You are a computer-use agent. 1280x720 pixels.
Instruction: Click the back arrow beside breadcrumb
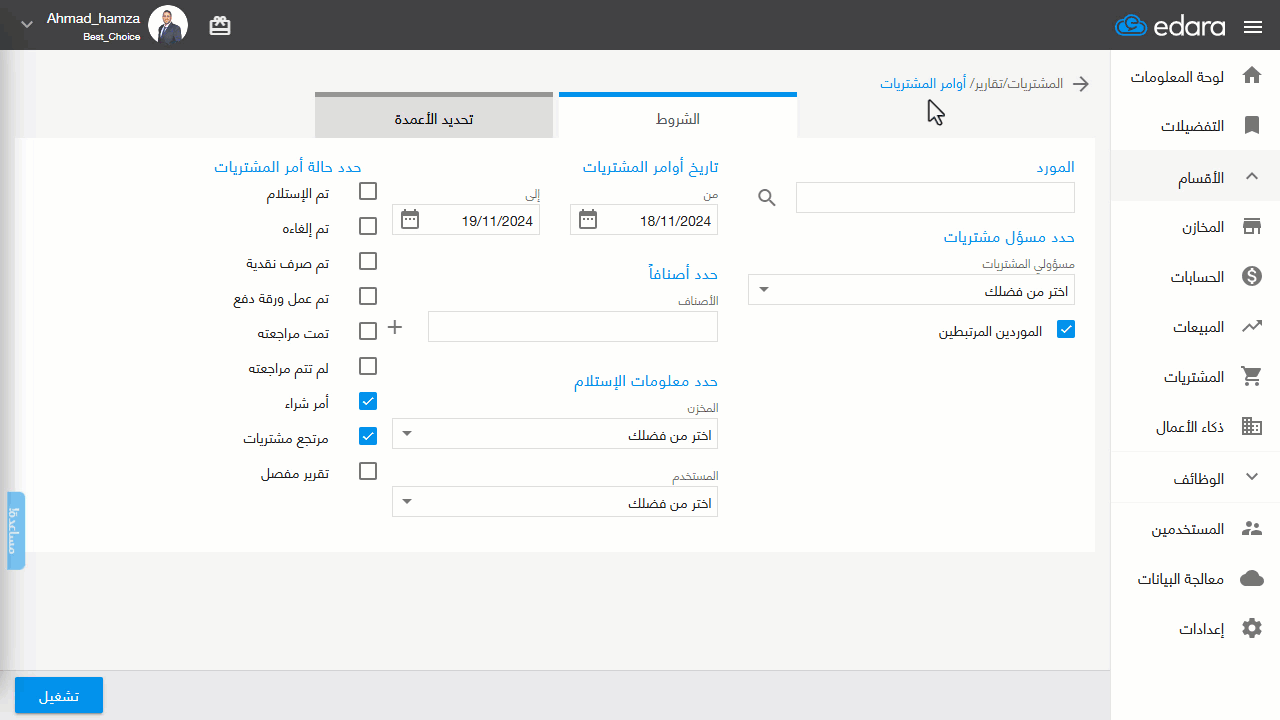click(x=1080, y=84)
